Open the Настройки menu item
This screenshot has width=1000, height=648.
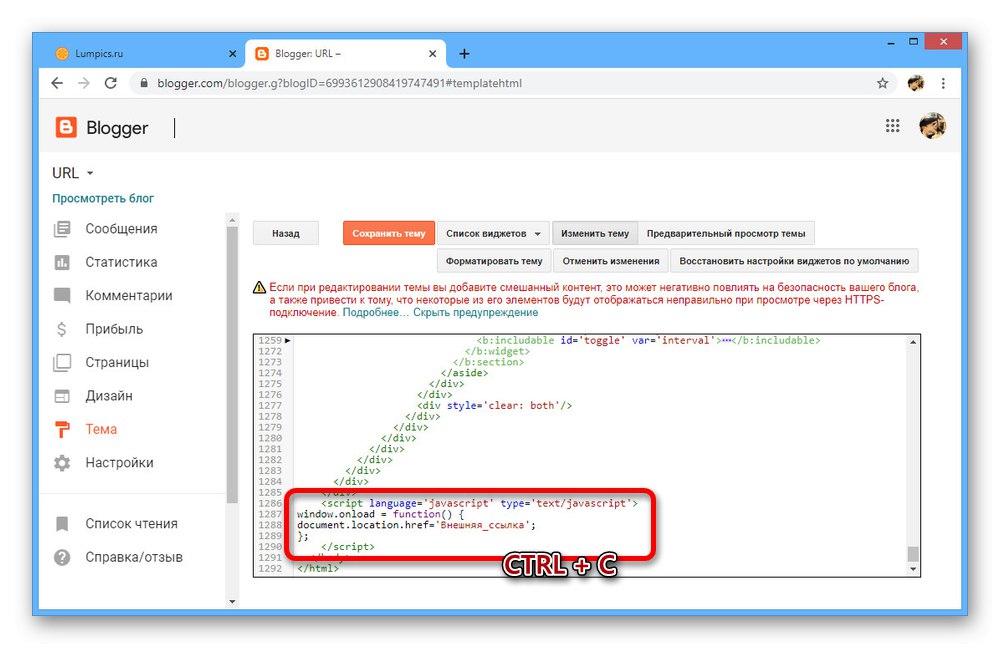pos(119,463)
